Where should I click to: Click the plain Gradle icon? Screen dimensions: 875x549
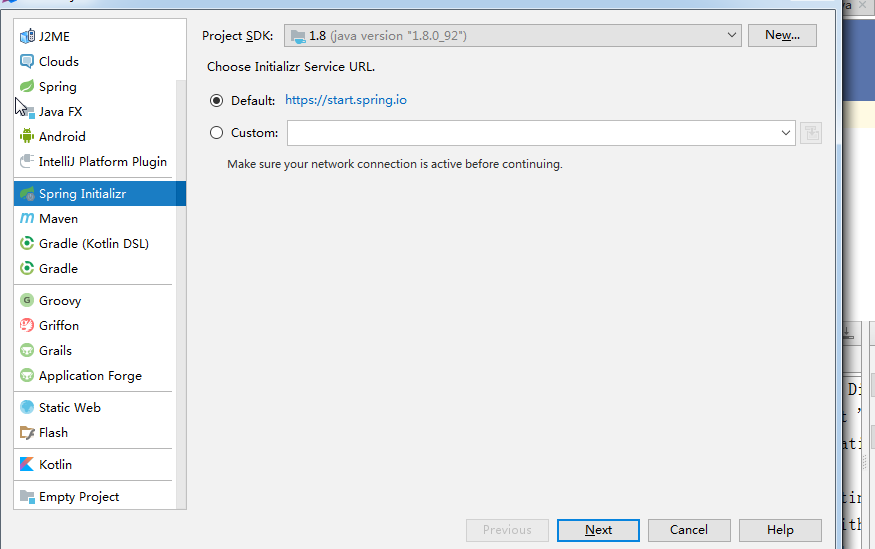(27, 268)
